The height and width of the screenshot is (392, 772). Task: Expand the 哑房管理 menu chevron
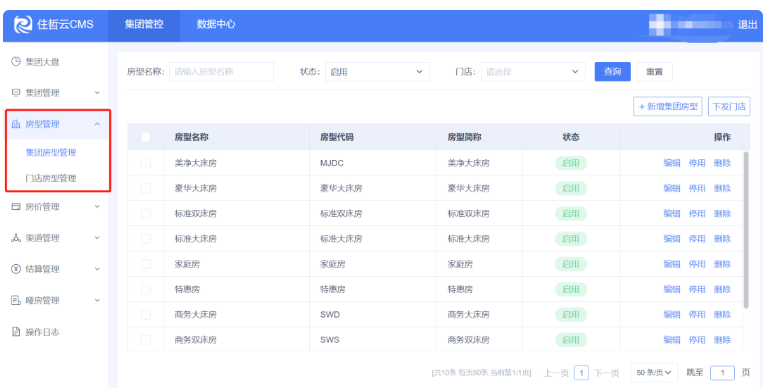click(x=97, y=300)
